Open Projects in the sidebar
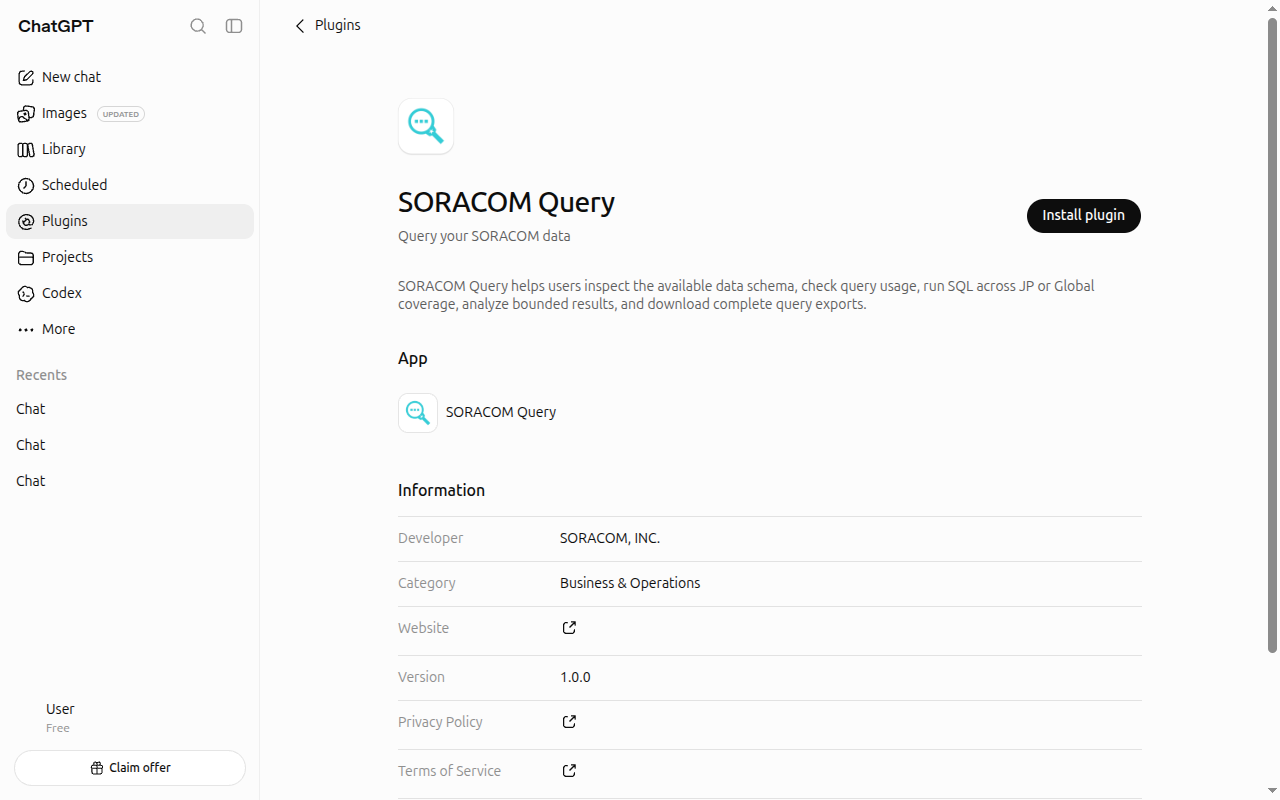Viewport: 1280px width, 800px height. (130, 257)
